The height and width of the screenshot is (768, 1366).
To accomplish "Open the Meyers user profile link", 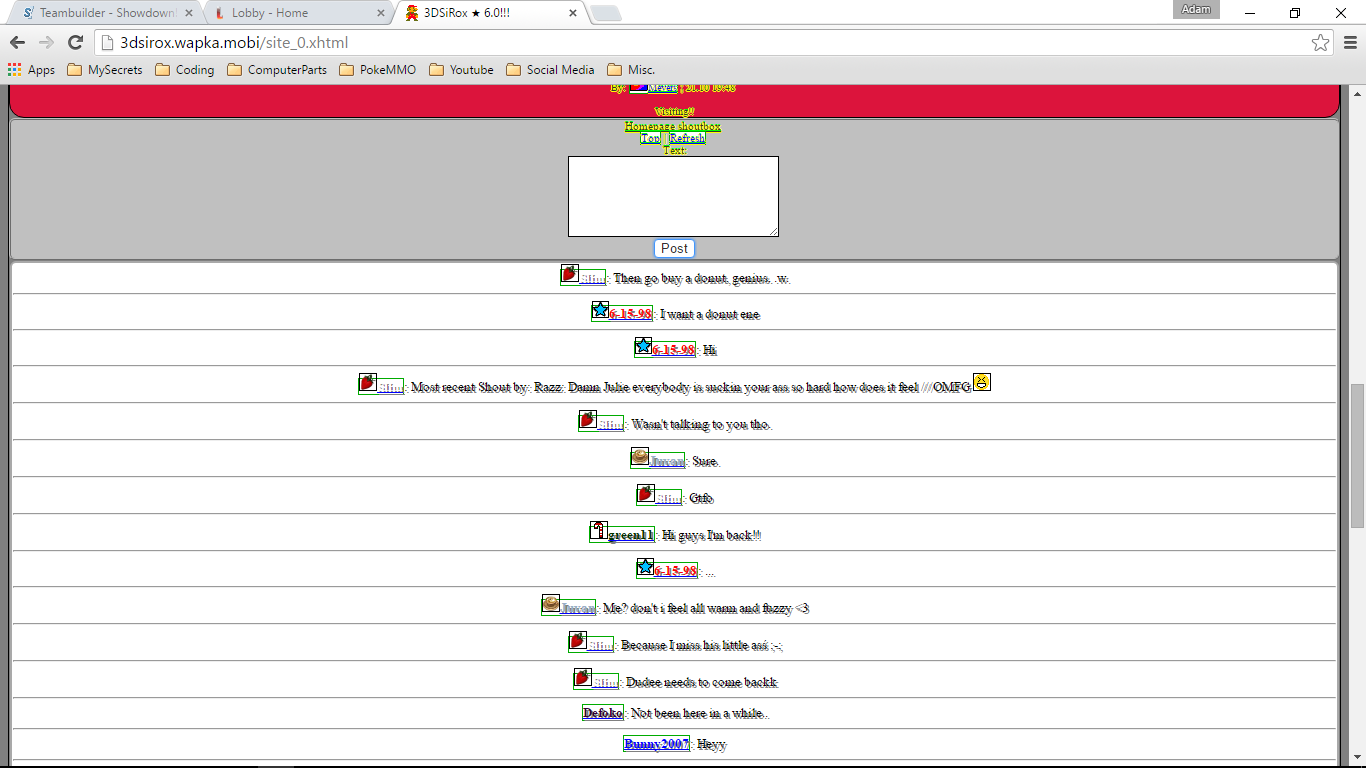I will coord(662,88).
